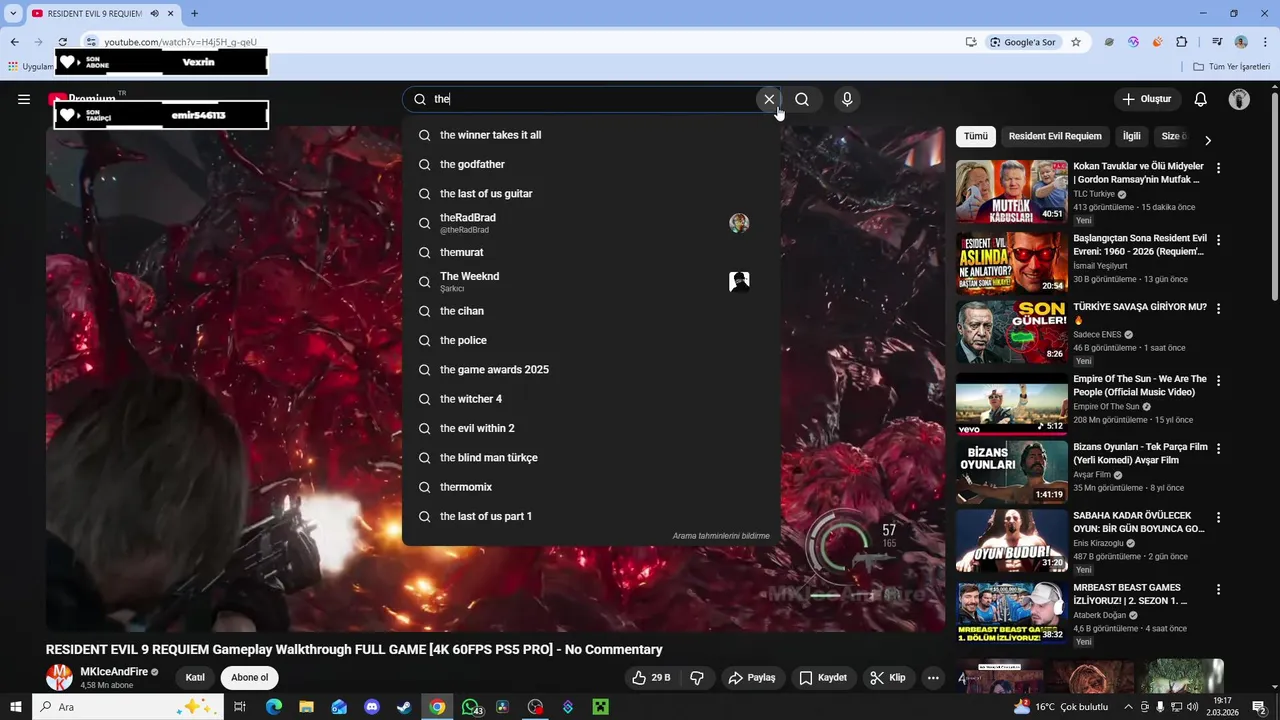Go back with the browser back arrow

pos(14,42)
